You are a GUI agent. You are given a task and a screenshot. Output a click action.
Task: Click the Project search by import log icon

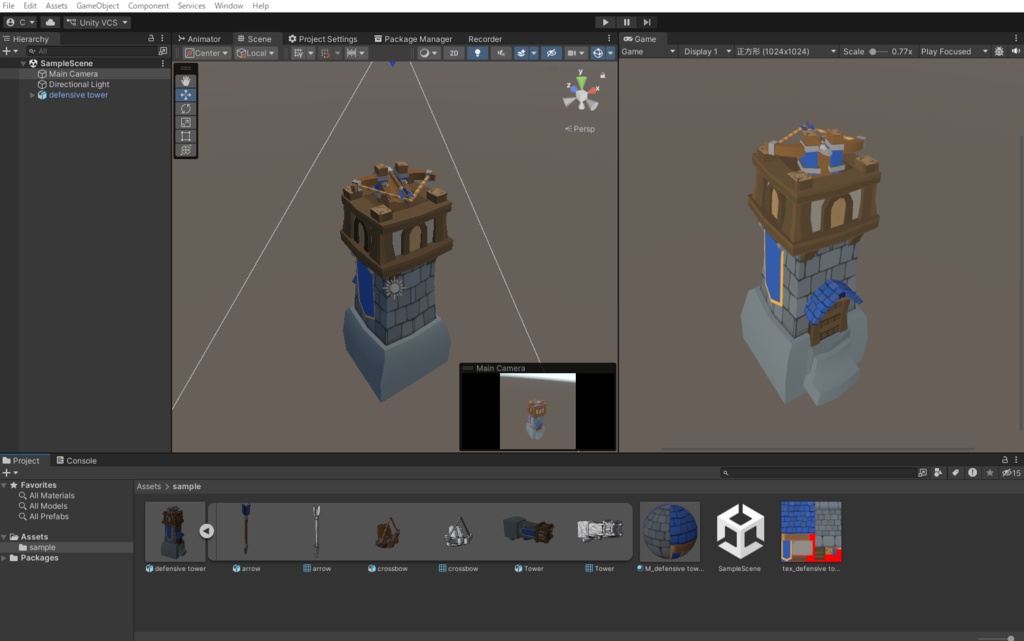972,473
